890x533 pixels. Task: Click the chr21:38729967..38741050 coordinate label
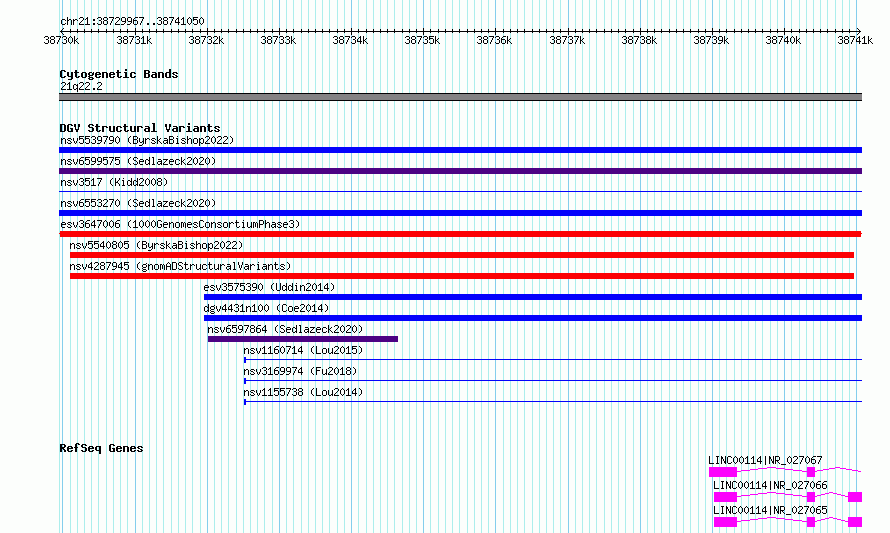(132, 22)
